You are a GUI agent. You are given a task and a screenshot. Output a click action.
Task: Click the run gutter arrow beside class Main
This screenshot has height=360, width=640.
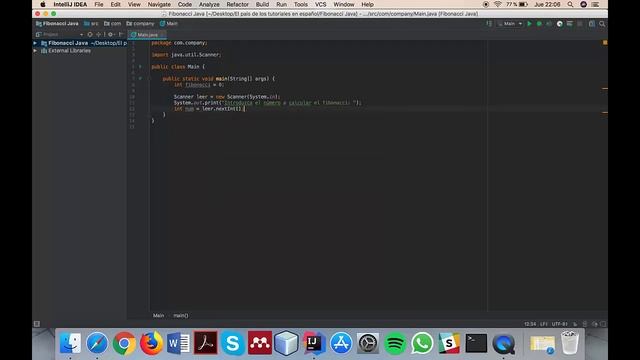click(140, 67)
